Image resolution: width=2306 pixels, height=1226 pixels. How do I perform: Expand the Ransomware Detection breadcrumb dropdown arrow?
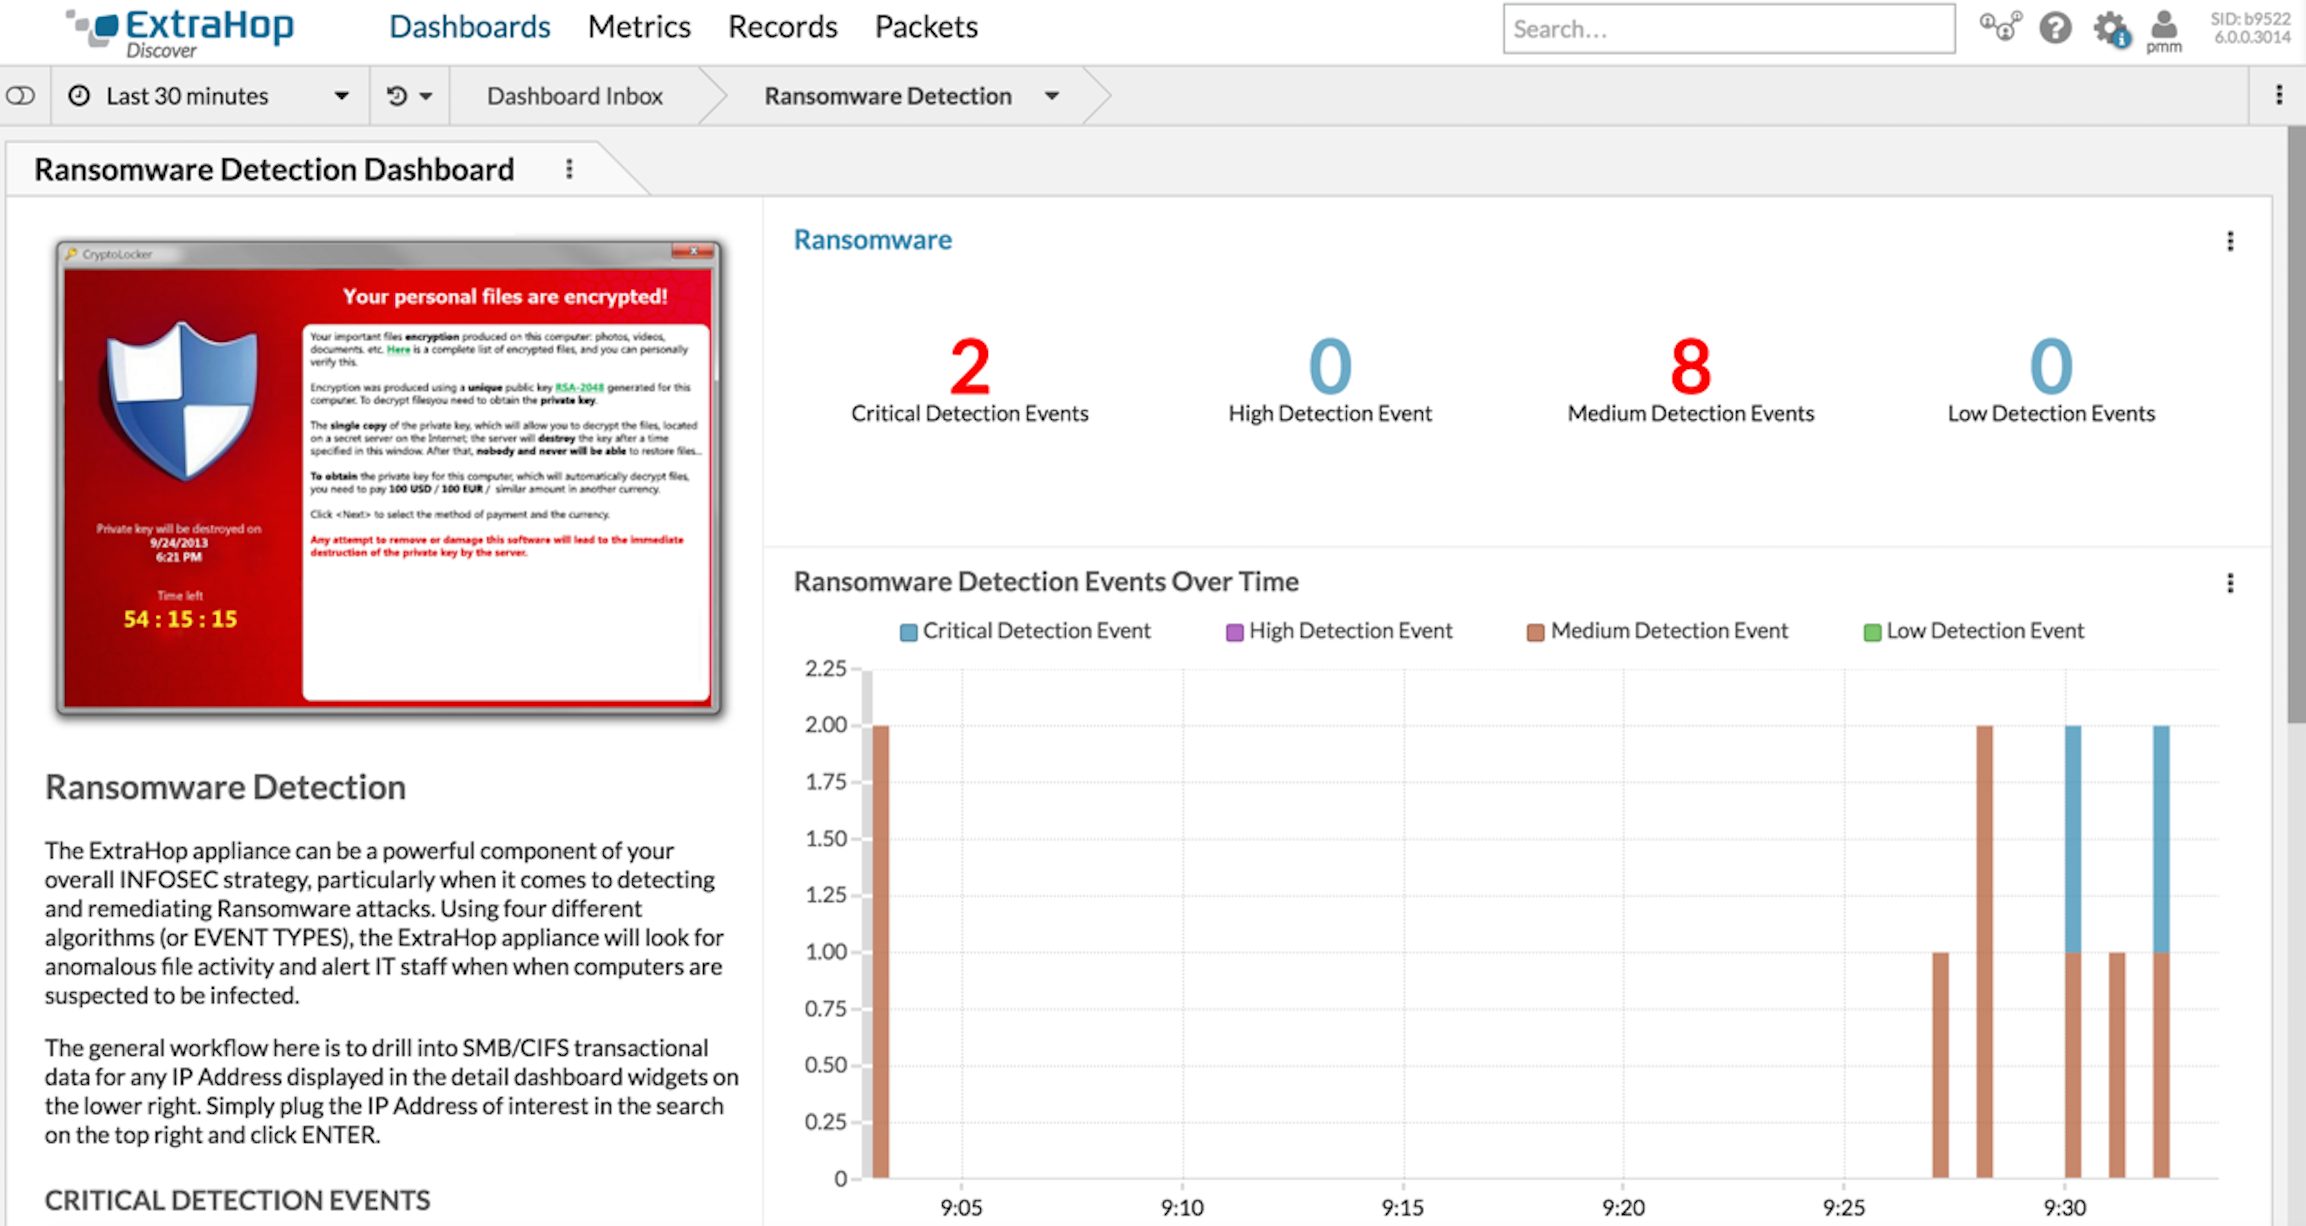[x=1052, y=96]
